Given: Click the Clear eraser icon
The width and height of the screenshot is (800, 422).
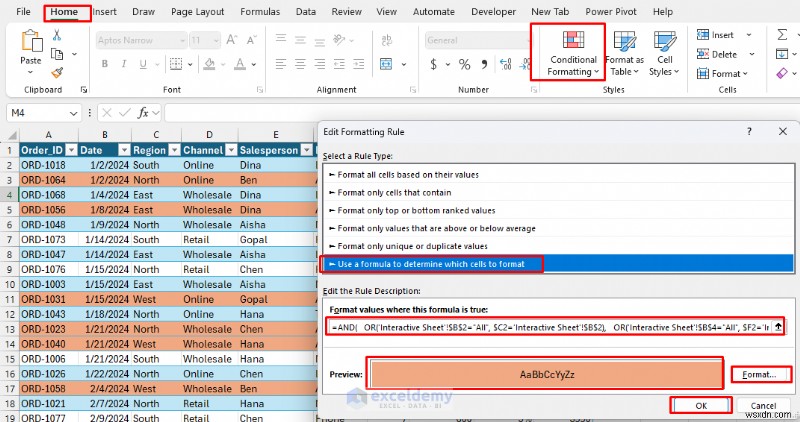Looking at the screenshot, I should point(782,73).
